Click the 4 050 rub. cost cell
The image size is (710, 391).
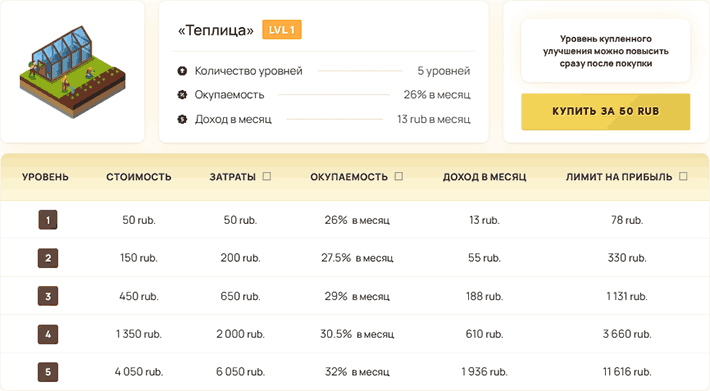[139, 372]
